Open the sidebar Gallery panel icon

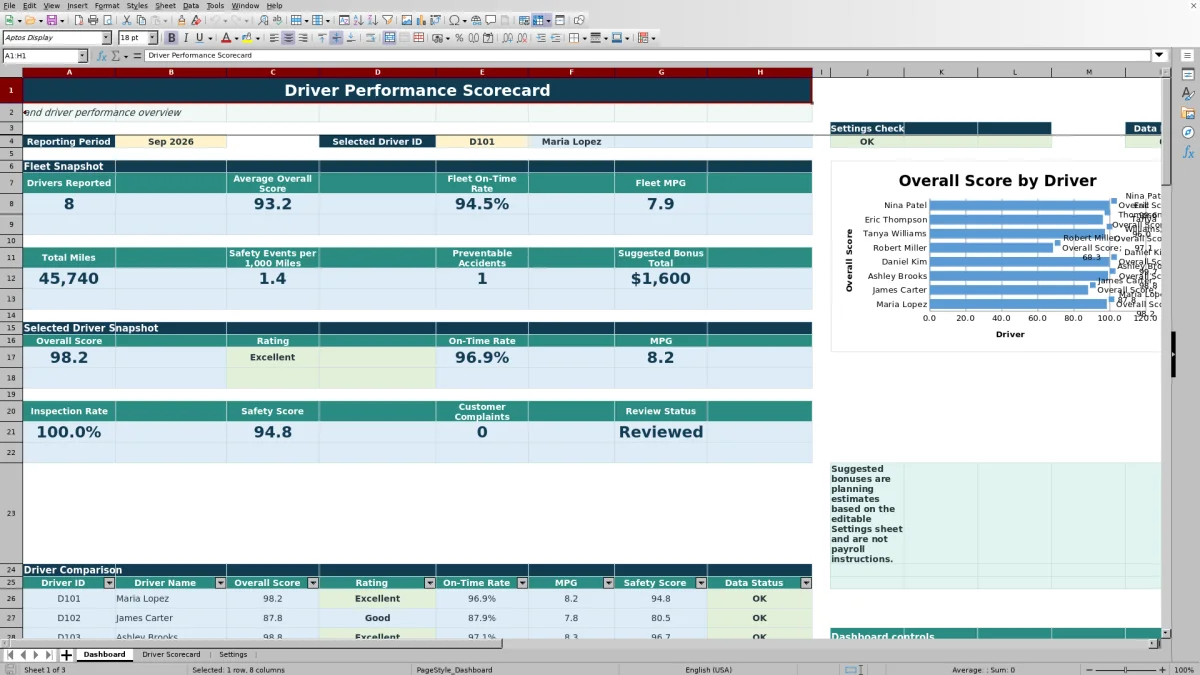[x=1188, y=113]
